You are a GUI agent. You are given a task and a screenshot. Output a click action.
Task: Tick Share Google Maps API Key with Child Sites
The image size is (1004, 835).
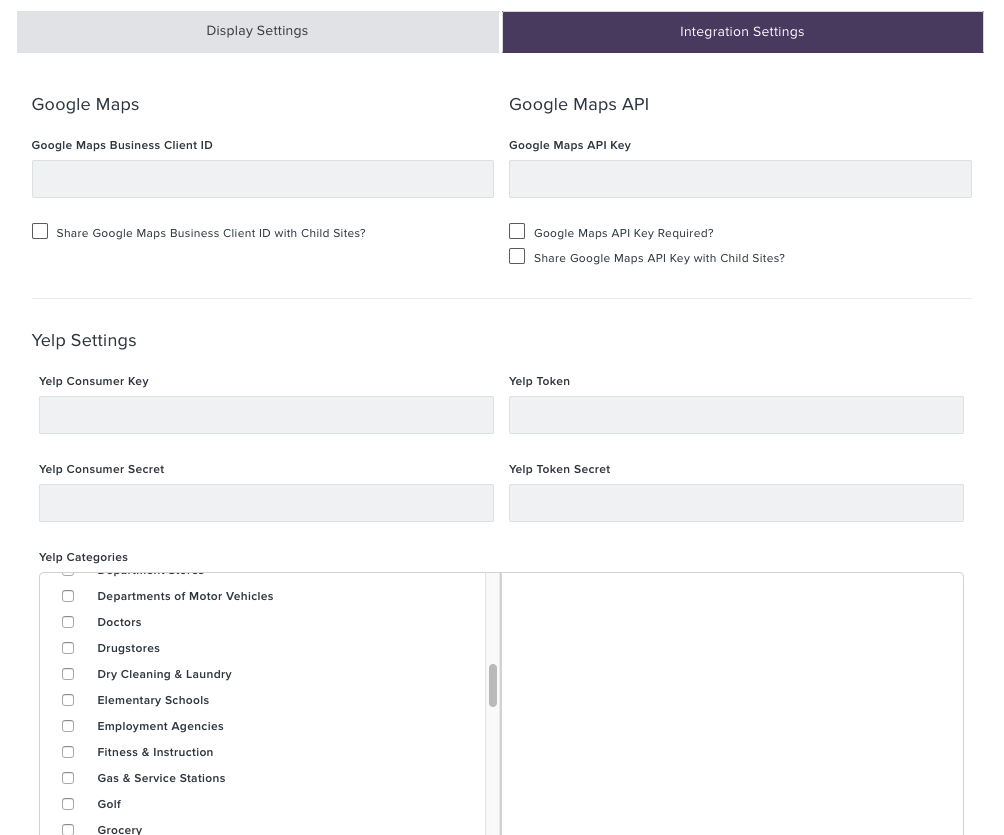[517, 256]
